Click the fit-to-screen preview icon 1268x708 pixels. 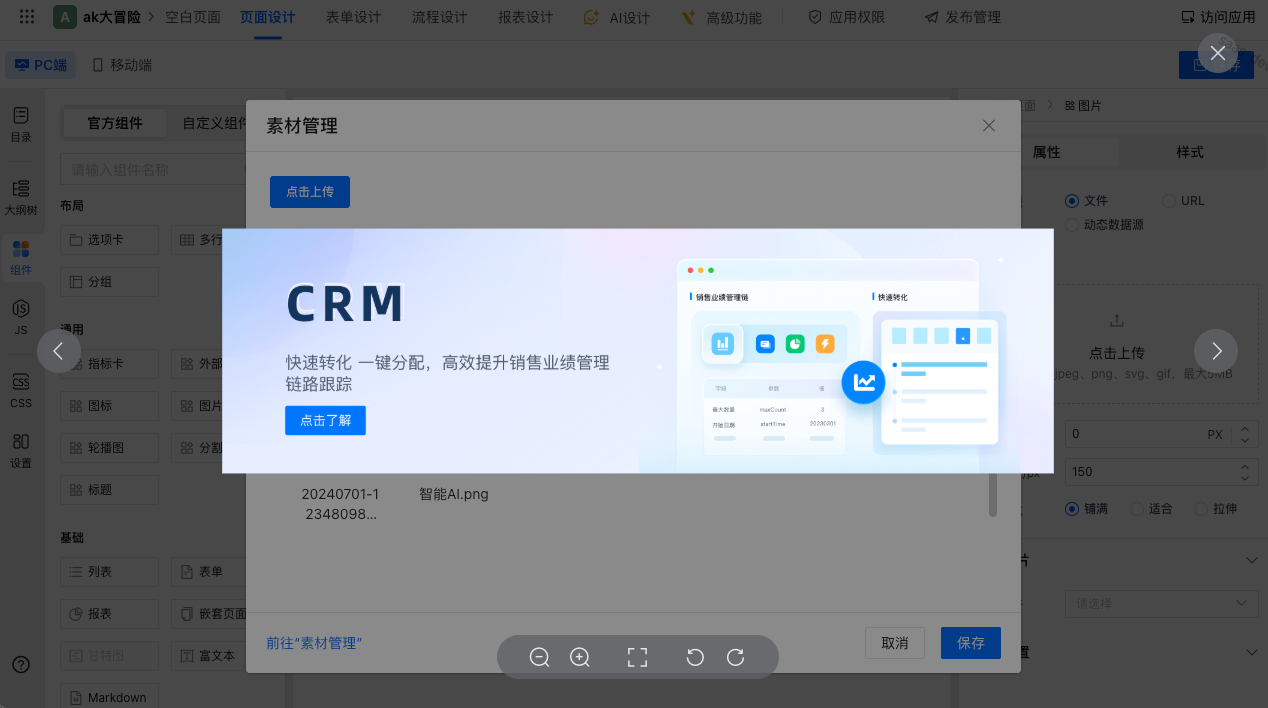[x=637, y=657]
